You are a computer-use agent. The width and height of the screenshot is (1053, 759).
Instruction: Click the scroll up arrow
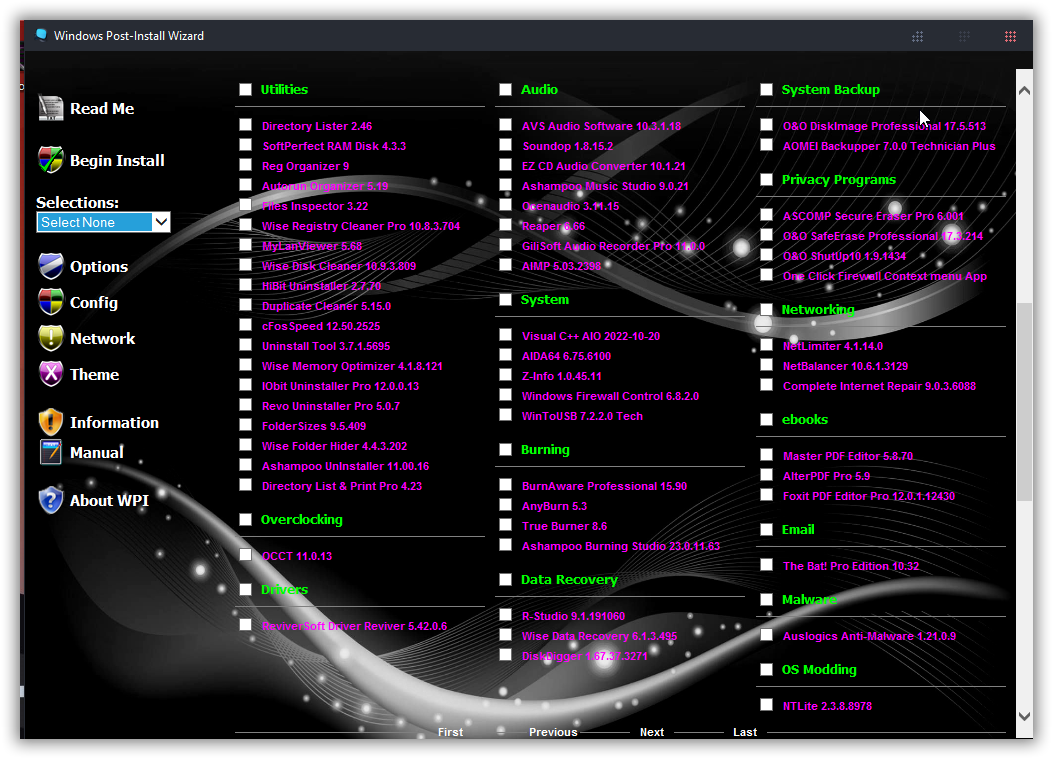1024,90
